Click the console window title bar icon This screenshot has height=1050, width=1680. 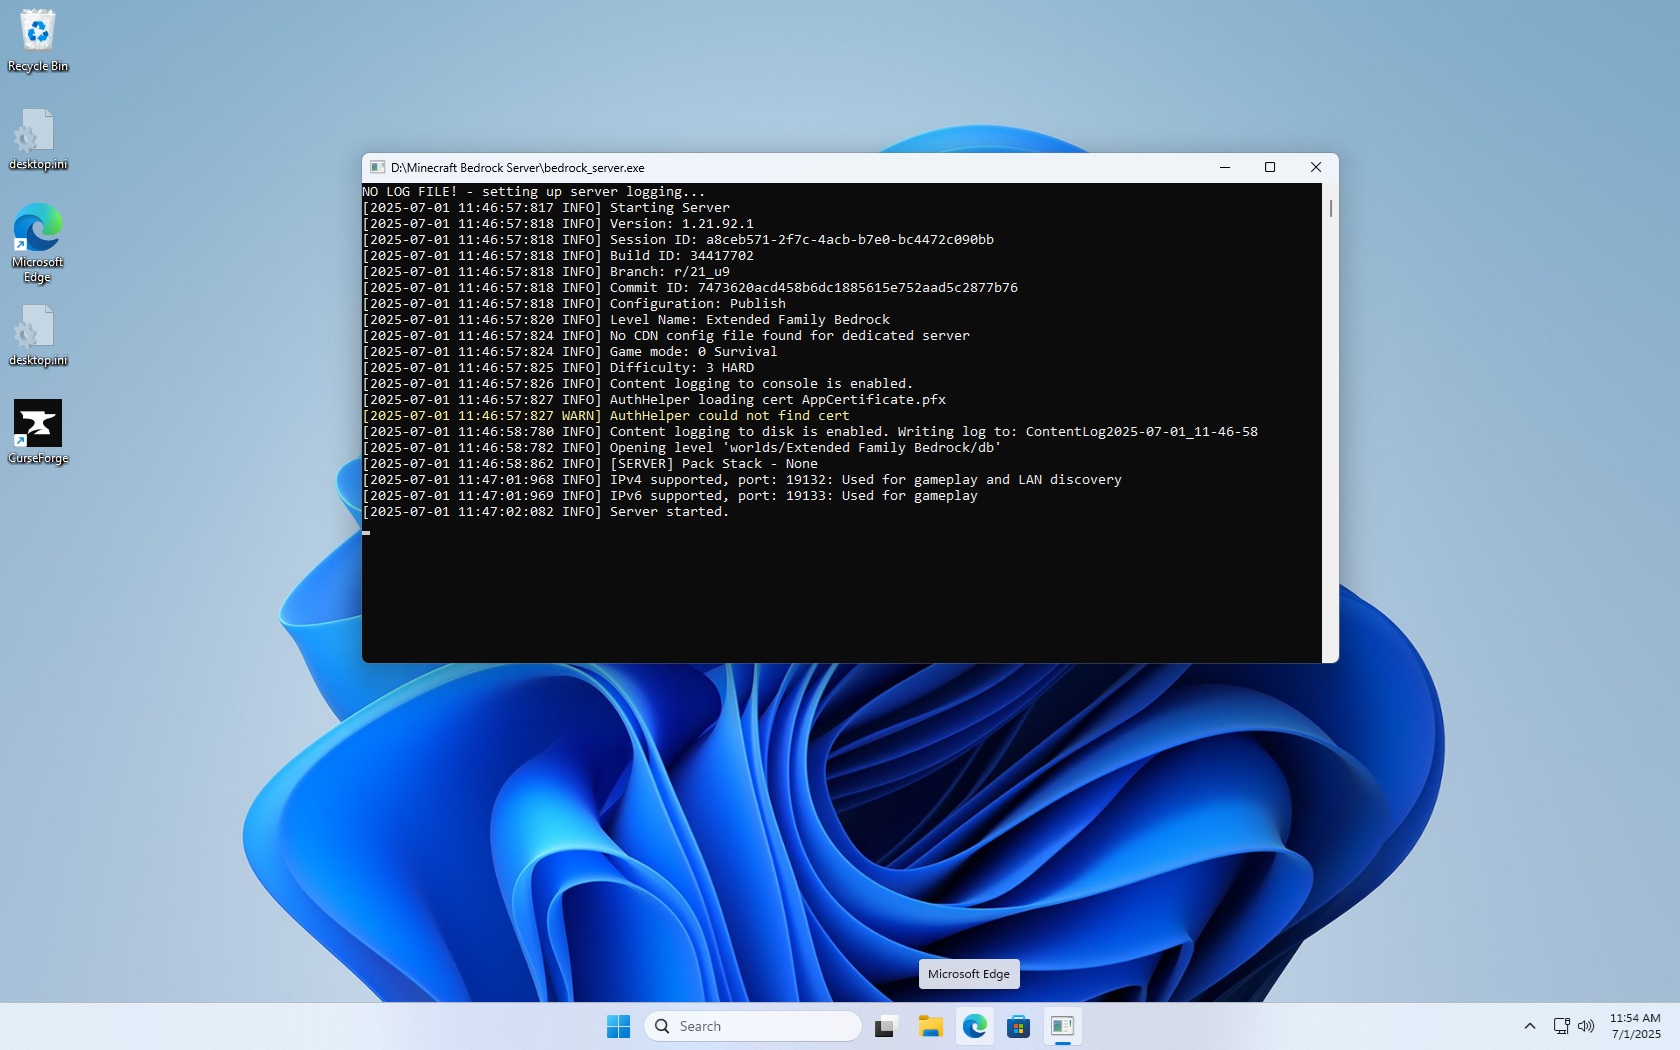click(377, 167)
